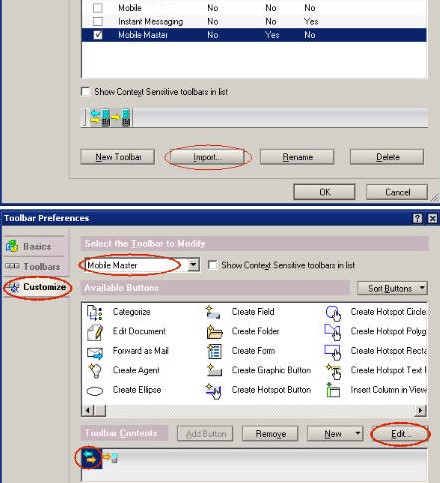Choose the Create Folder icon
The image size is (440, 483).
click(x=214, y=332)
